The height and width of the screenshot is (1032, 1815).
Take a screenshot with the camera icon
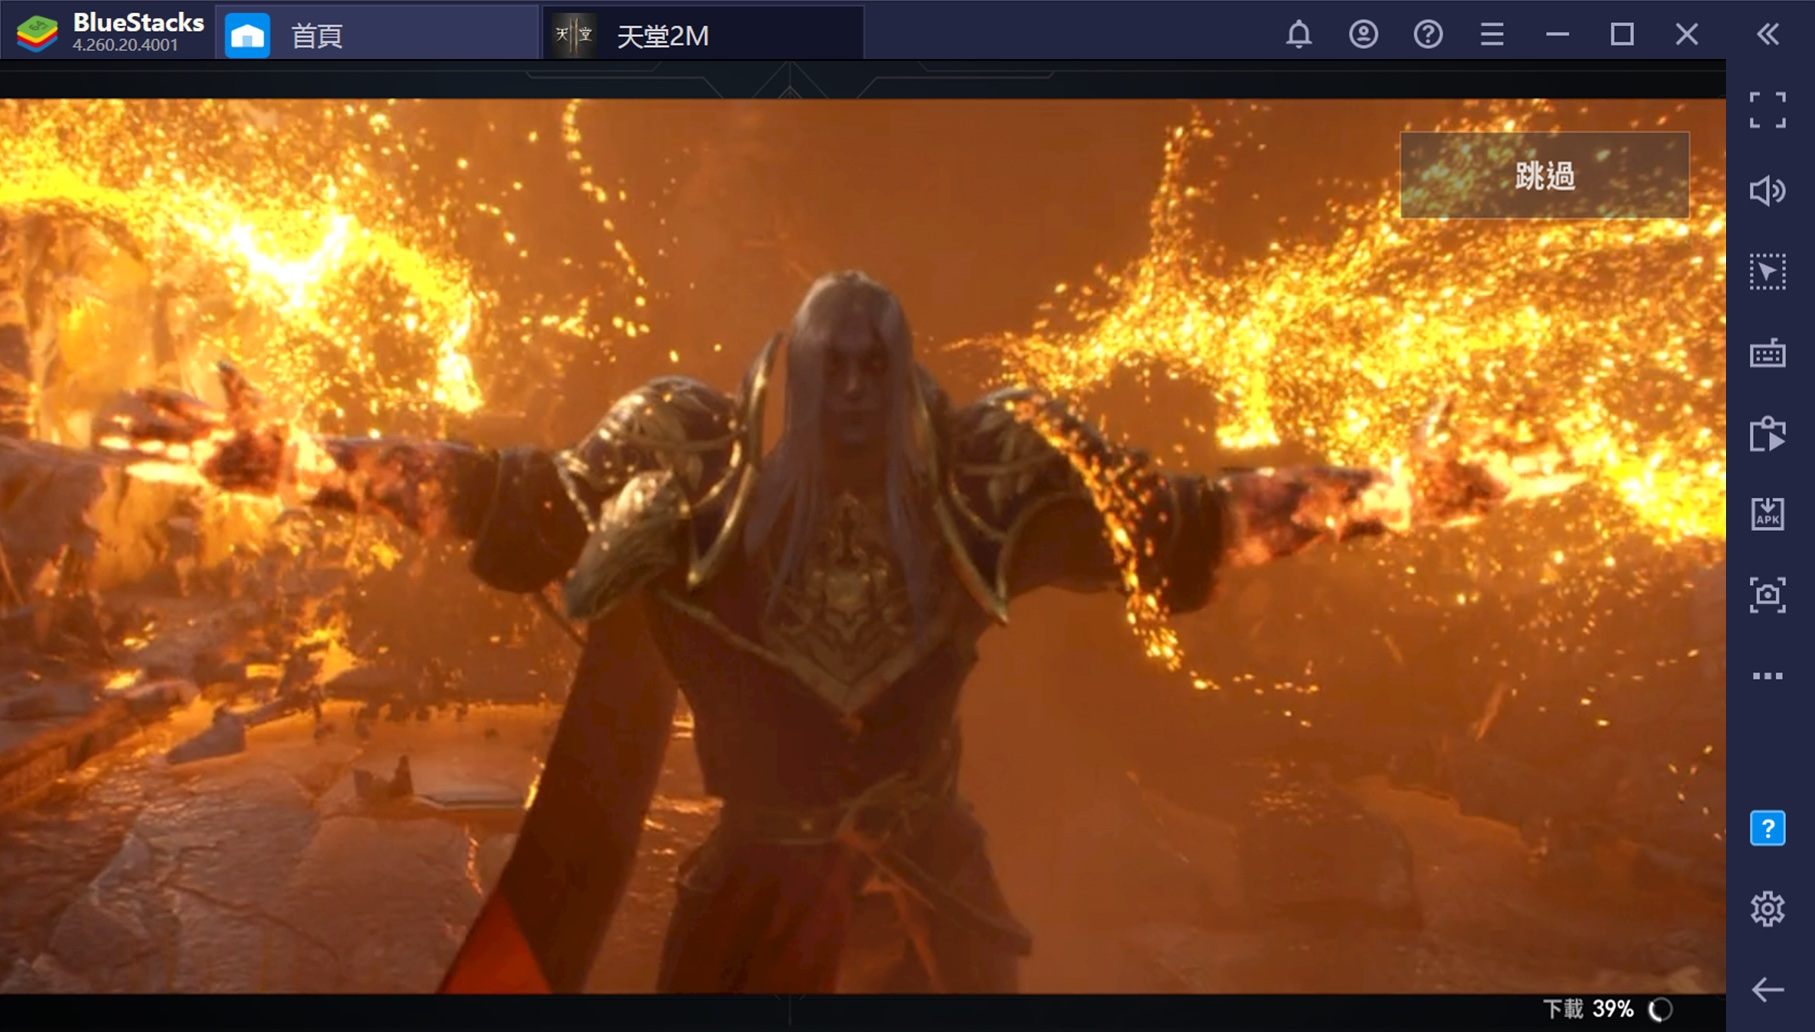pos(1768,595)
